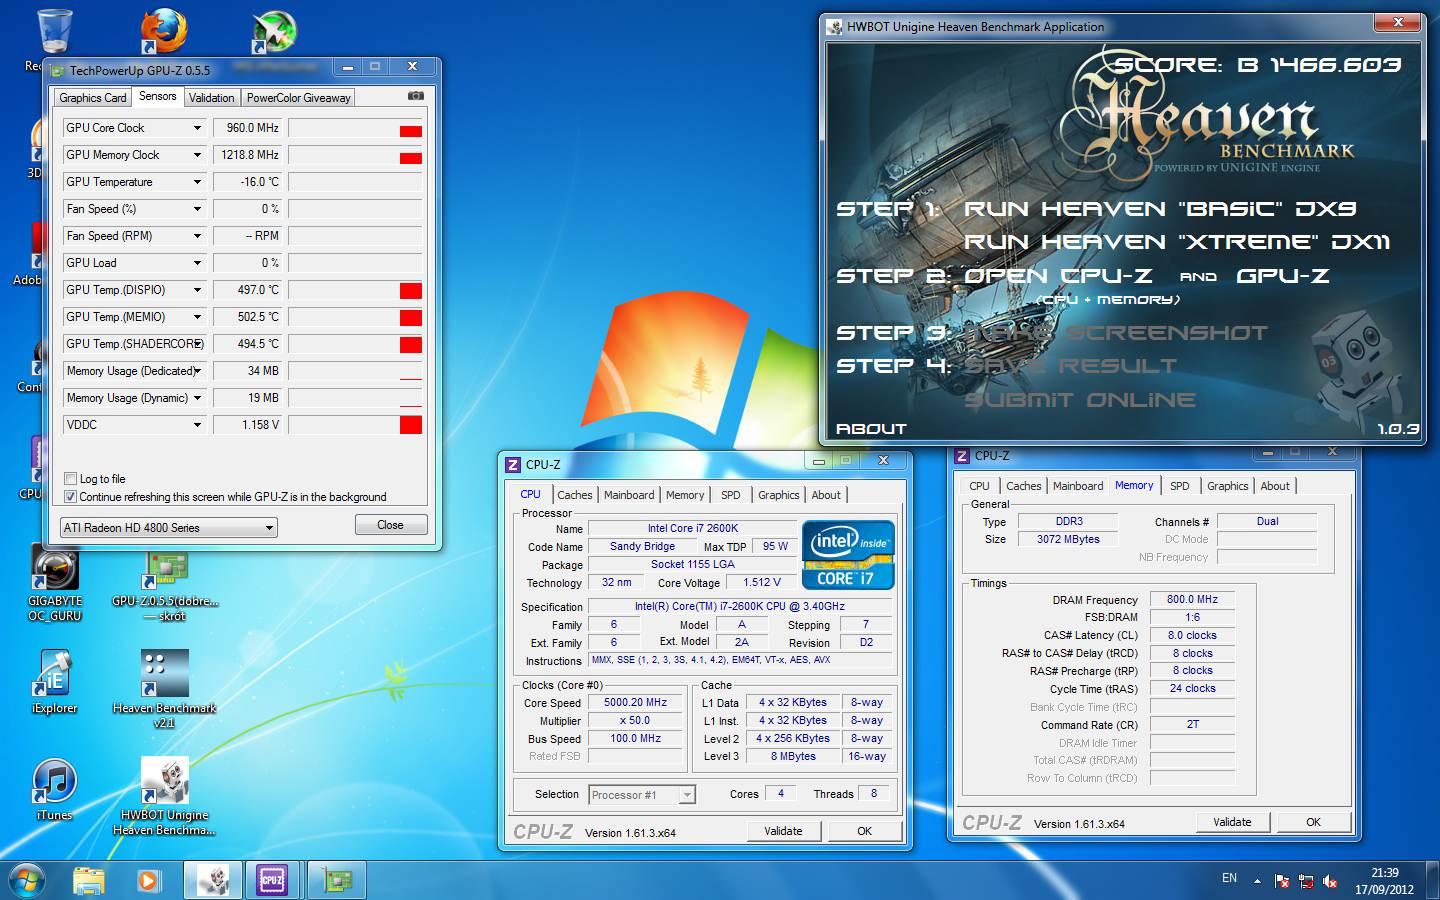Viewport: 1440px width, 900px height.
Task: Click the volume icon in system tray
Action: click(x=1330, y=881)
